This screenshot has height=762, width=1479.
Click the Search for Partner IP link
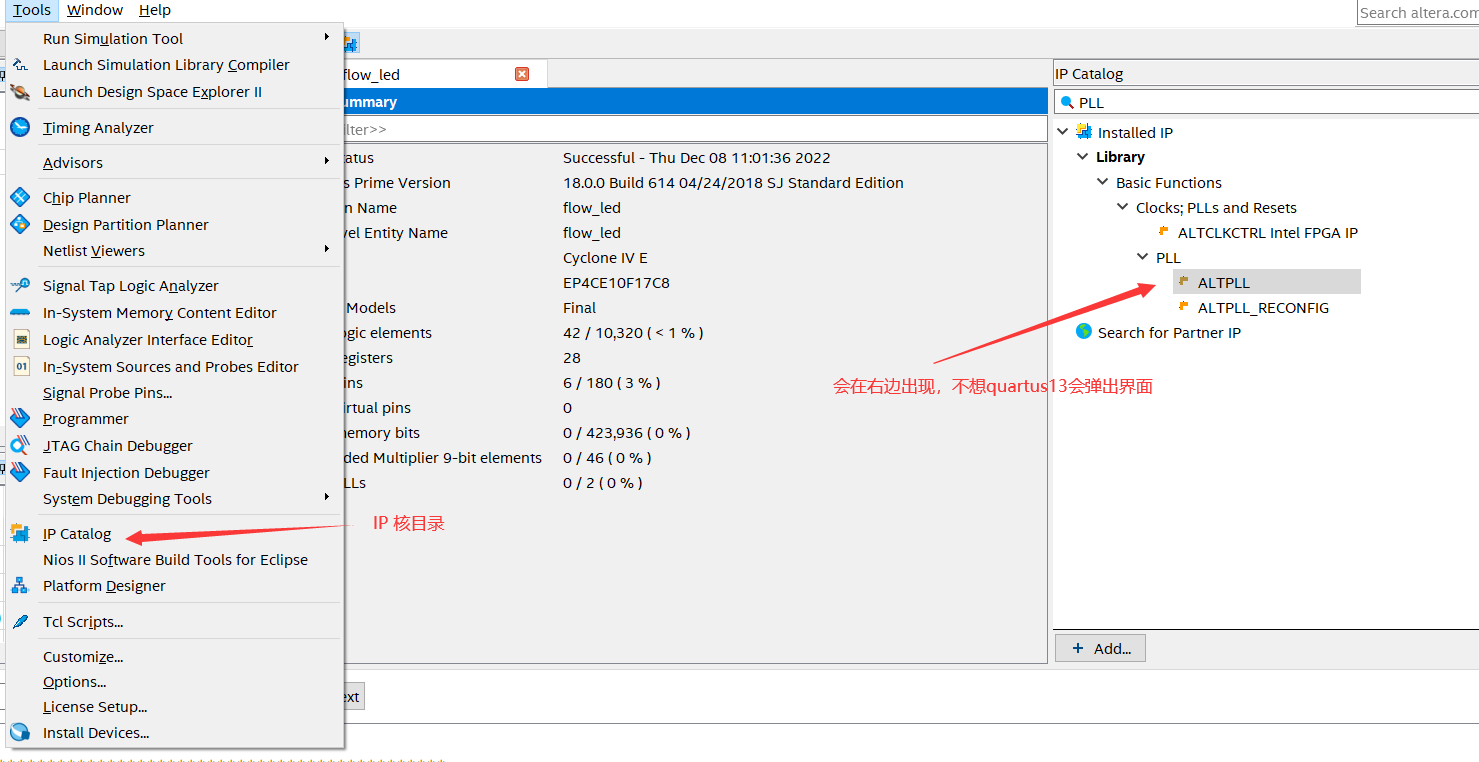point(1169,333)
